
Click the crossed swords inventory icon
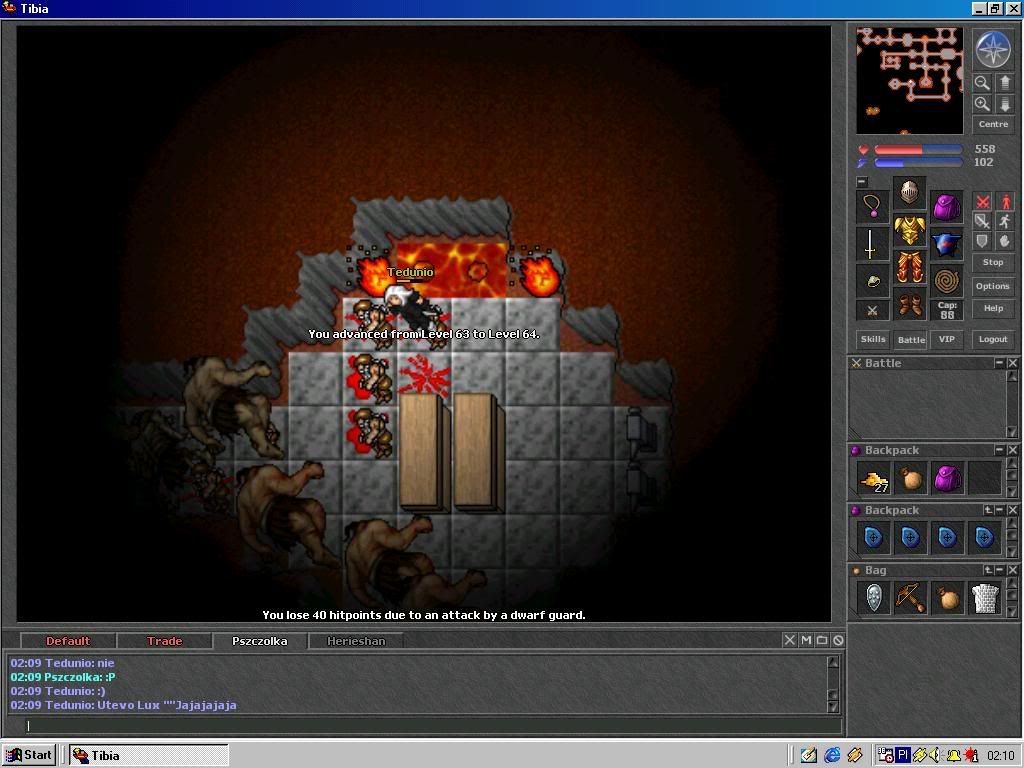(872, 311)
